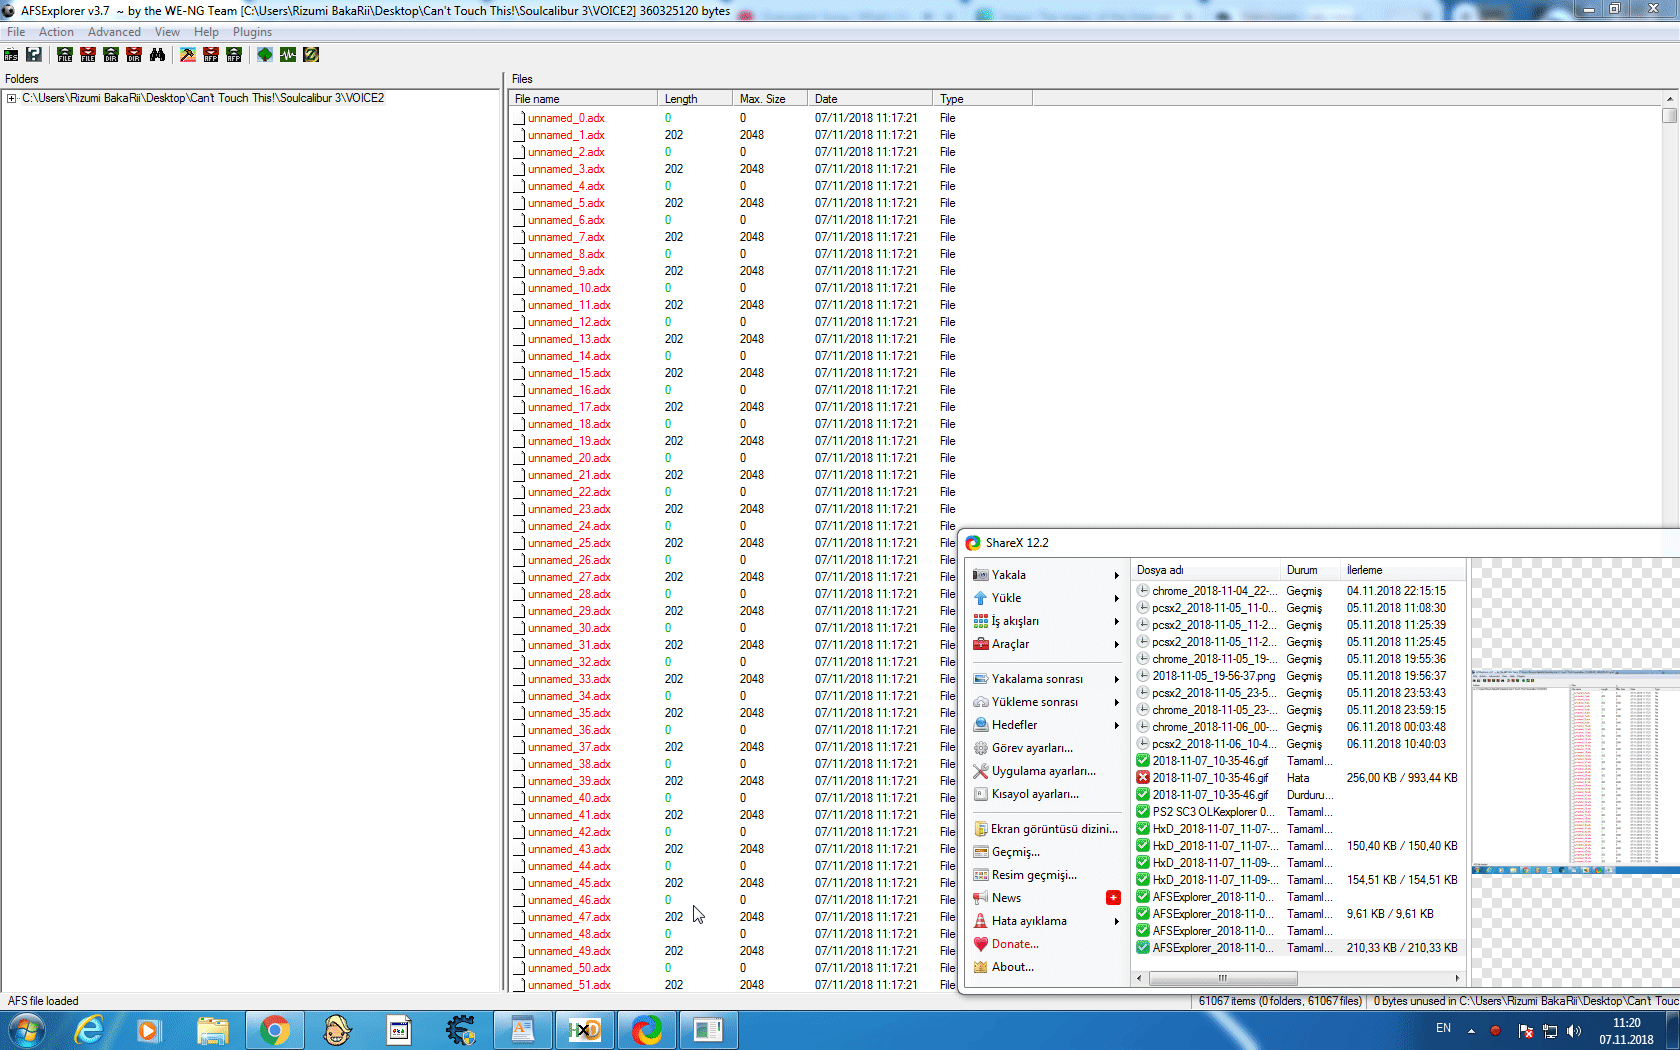Open Windows Media Player from taskbar
The width and height of the screenshot is (1680, 1050).
click(149, 1030)
